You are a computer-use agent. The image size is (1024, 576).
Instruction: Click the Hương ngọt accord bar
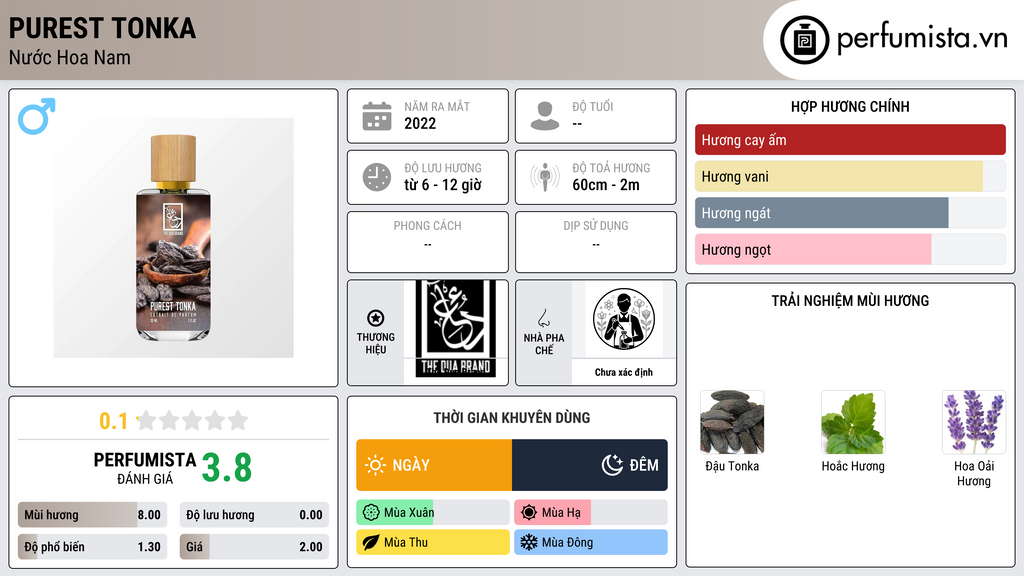850,249
